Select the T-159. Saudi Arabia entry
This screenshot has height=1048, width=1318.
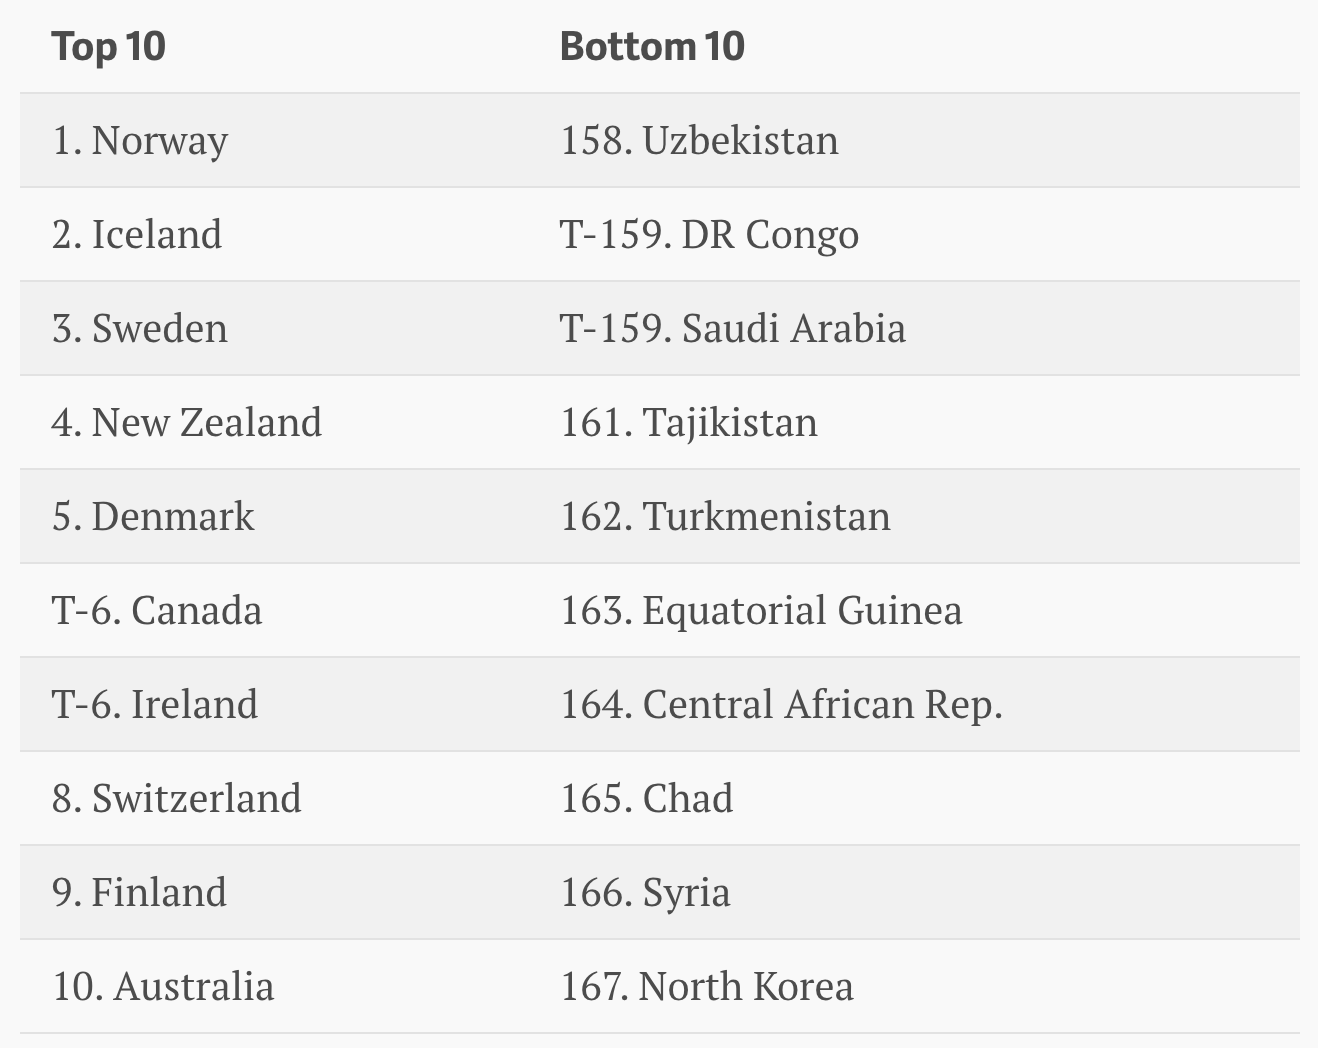[x=733, y=329]
